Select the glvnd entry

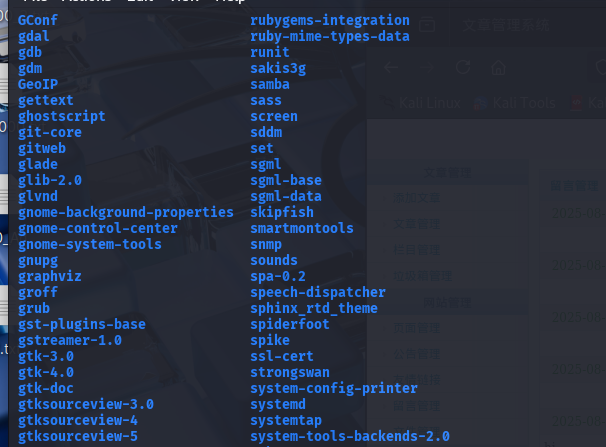(x=38, y=197)
